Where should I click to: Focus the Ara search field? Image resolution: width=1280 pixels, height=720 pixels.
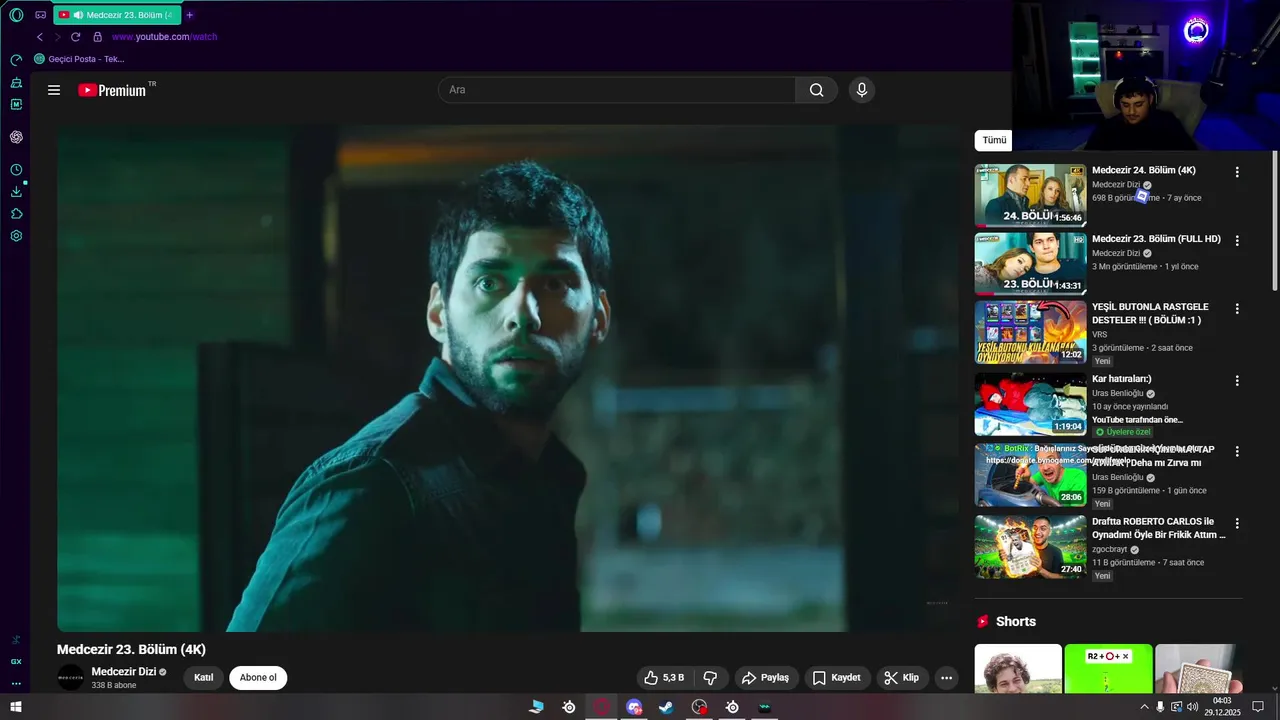pos(617,90)
